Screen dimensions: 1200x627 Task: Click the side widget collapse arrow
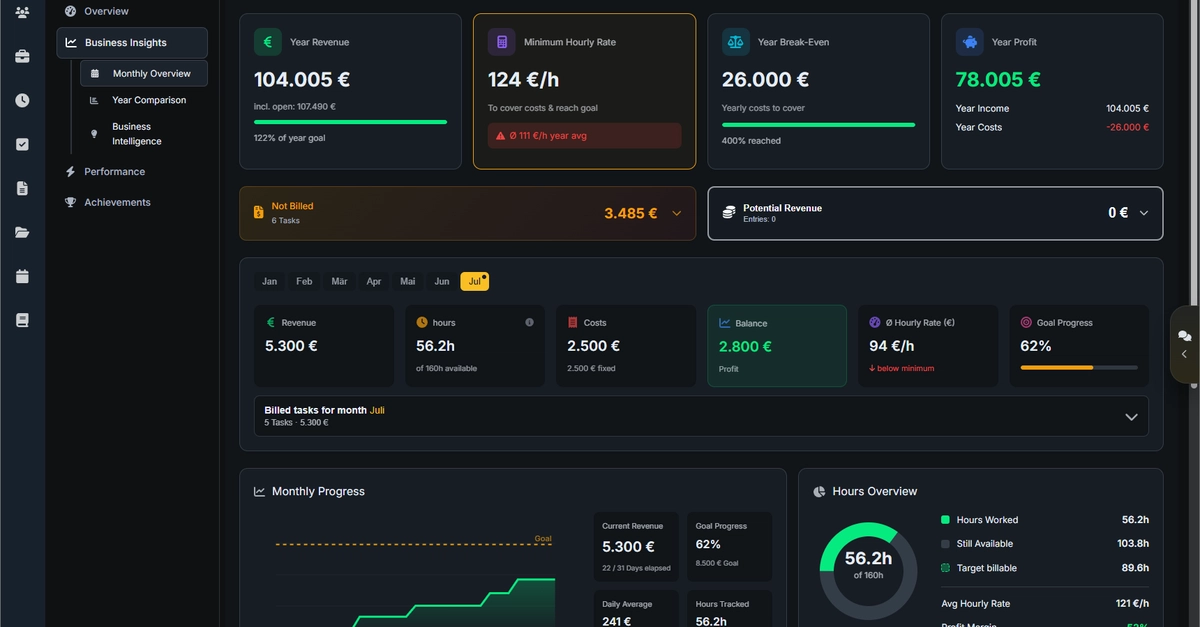click(x=1184, y=354)
